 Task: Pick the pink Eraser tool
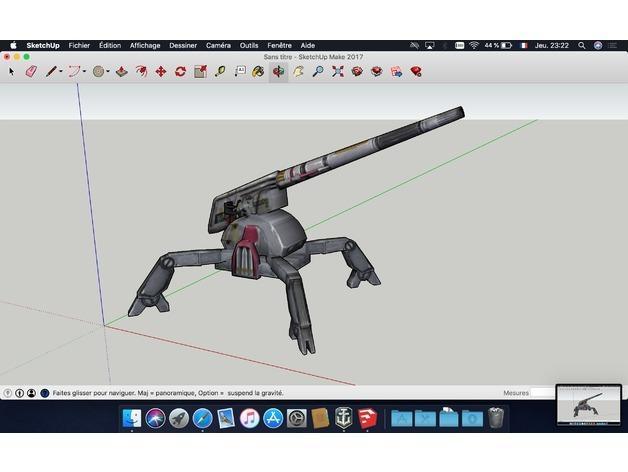click(x=31, y=72)
